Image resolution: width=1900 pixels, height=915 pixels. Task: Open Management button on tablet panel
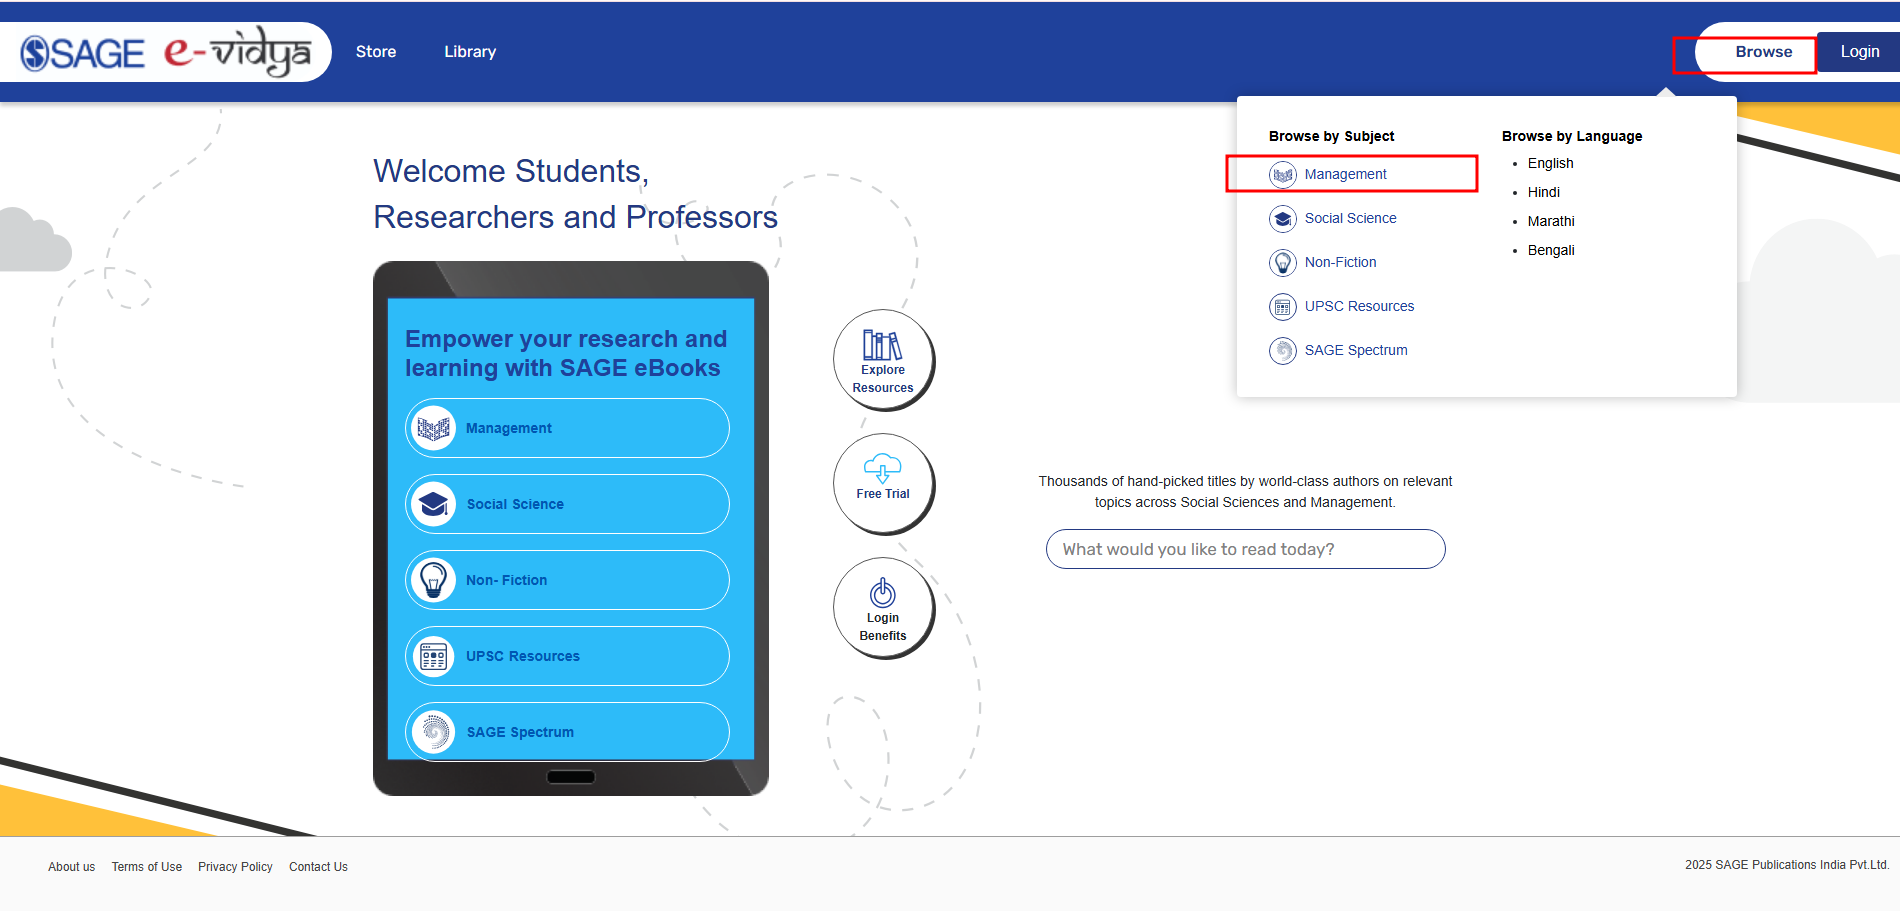pos(567,428)
